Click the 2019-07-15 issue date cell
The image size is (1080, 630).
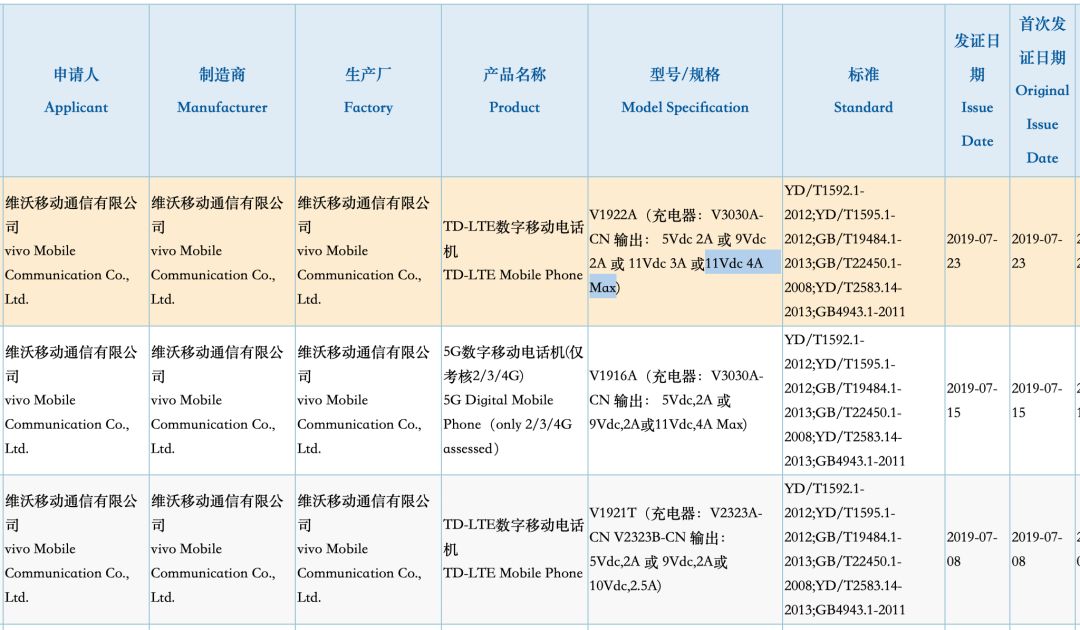(x=977, y=400)
